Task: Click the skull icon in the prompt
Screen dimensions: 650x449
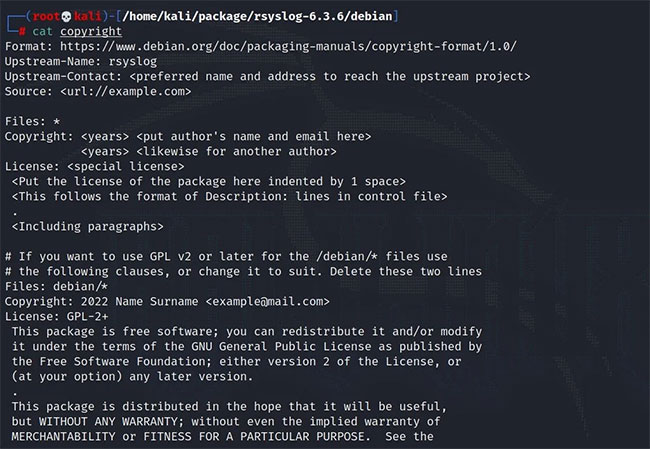Action: [x=66, y=16]
